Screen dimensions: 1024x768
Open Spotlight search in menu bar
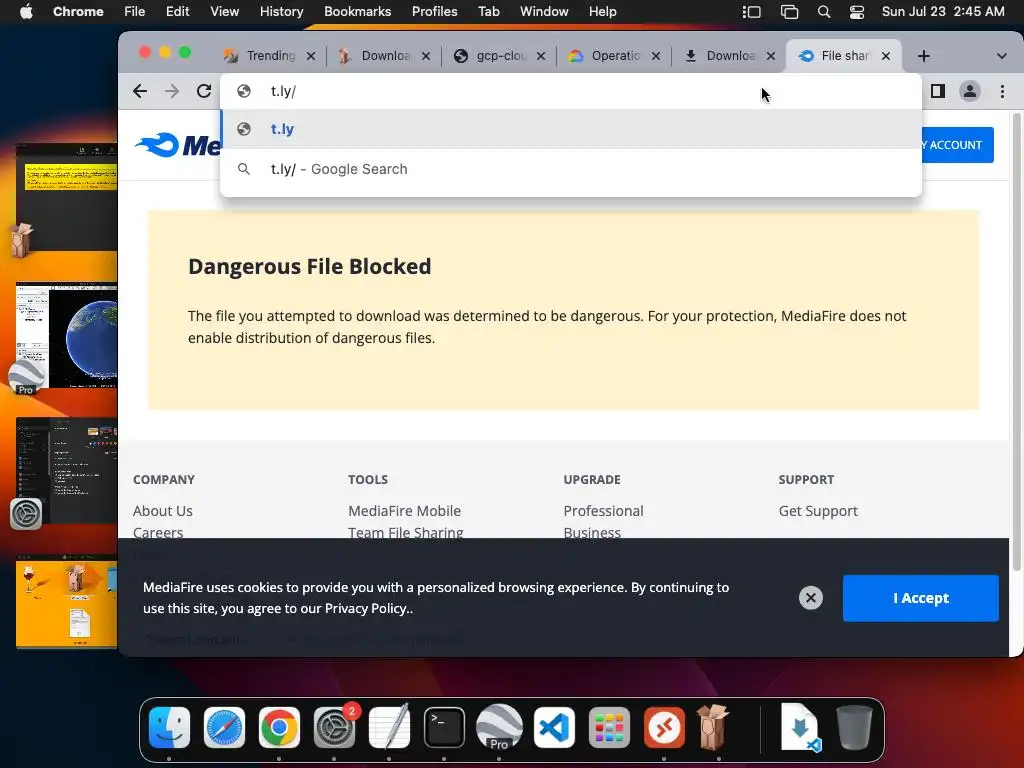824,12
